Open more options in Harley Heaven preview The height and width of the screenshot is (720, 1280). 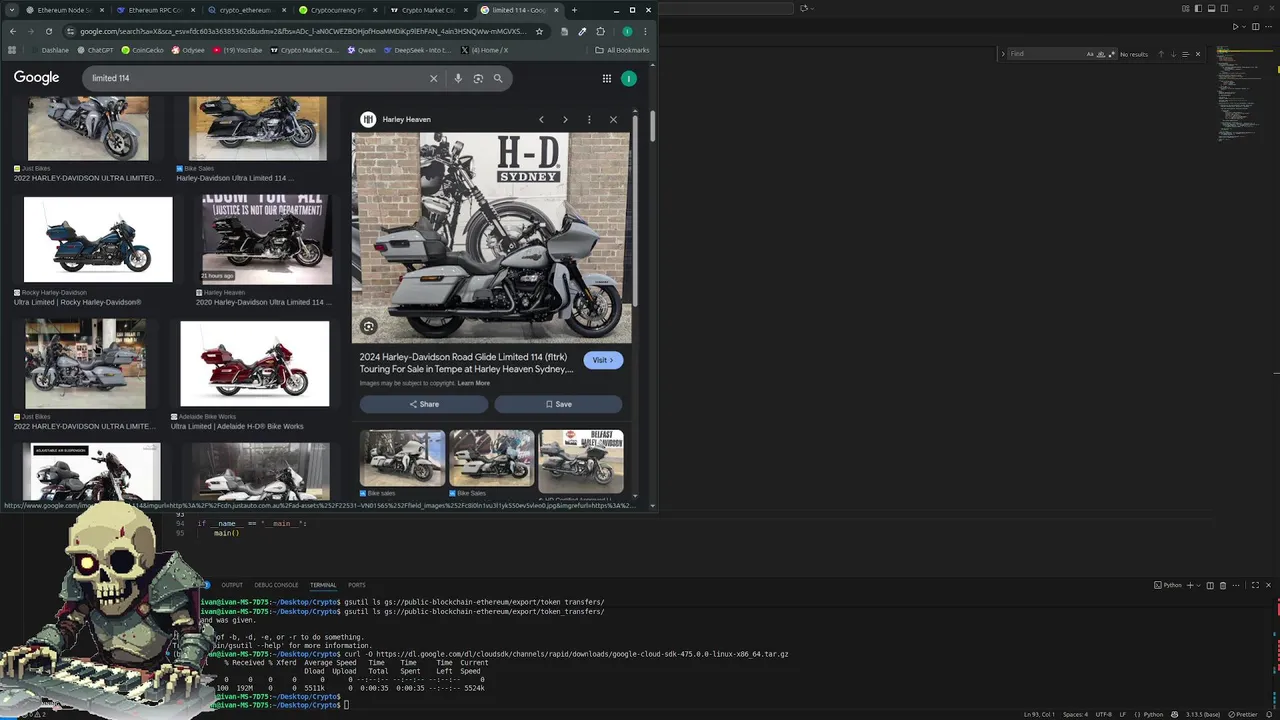pyautogui.click(x=589, y=119)
